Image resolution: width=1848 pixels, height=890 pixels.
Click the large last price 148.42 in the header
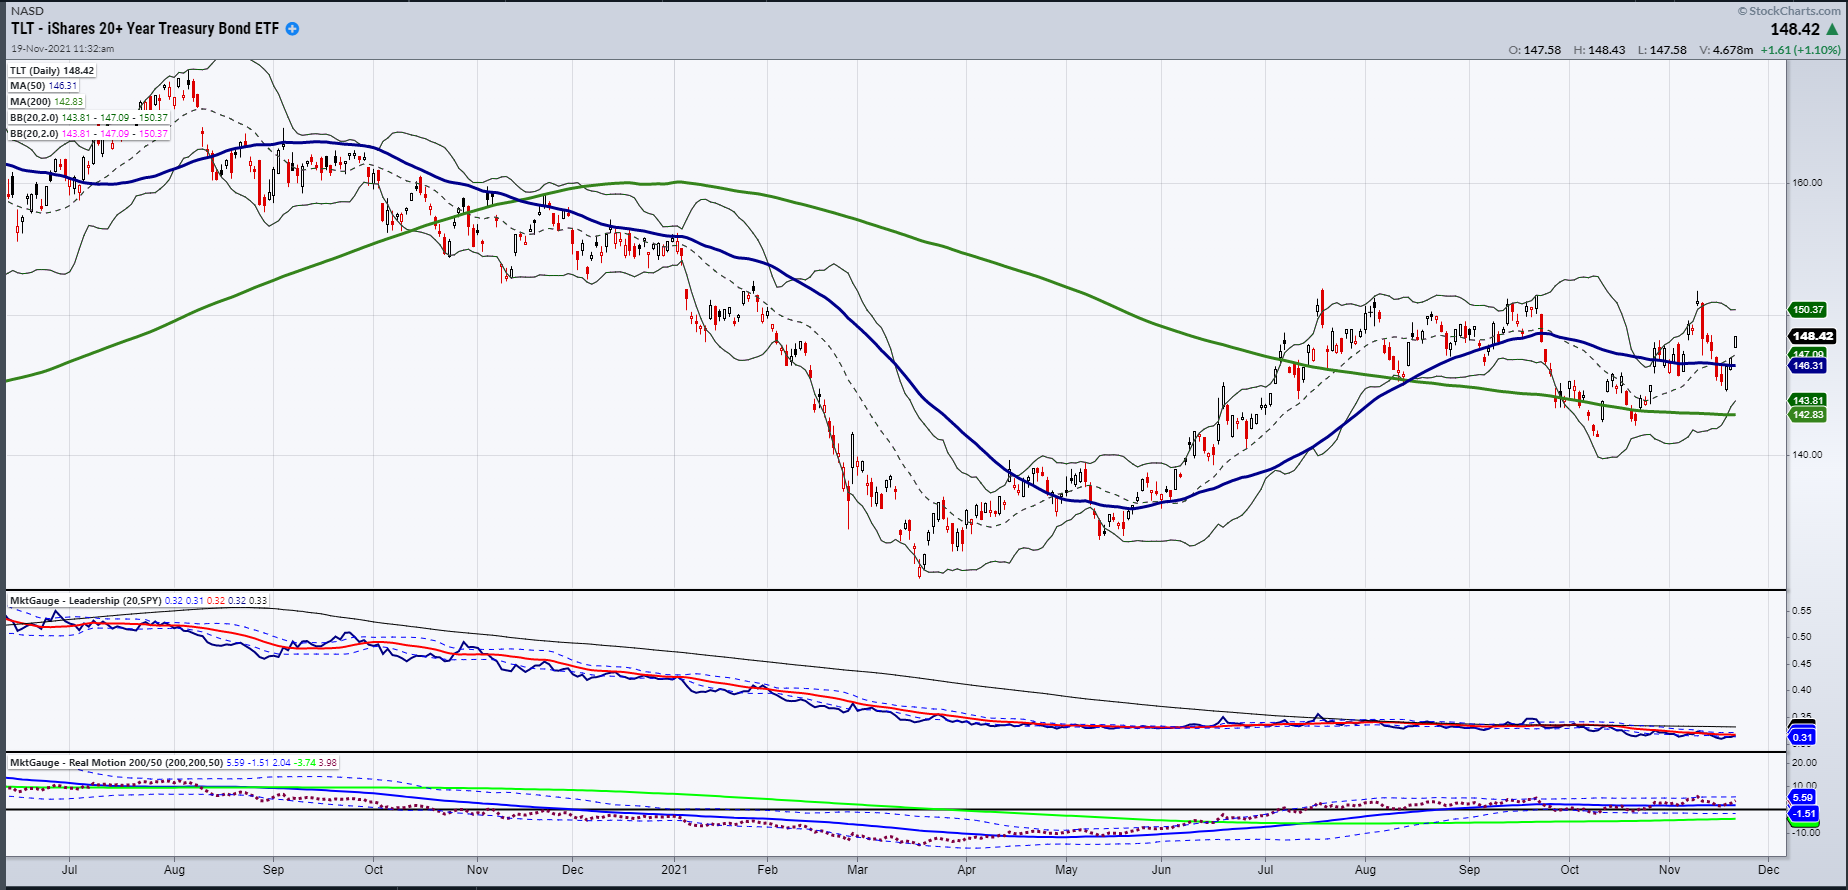(1795, 30)
